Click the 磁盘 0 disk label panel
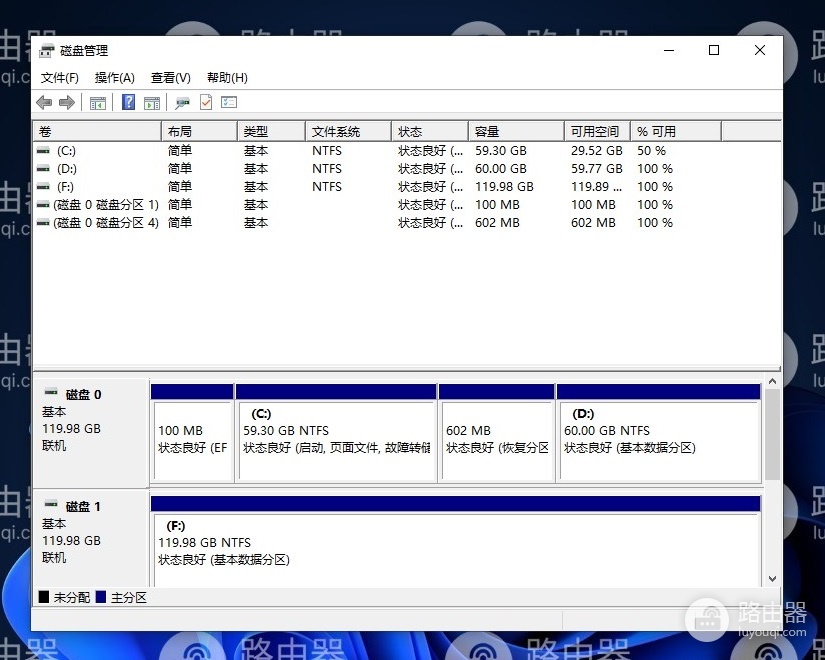The height and width of the screenshot is (660, 825). click(x=91, y=433)
